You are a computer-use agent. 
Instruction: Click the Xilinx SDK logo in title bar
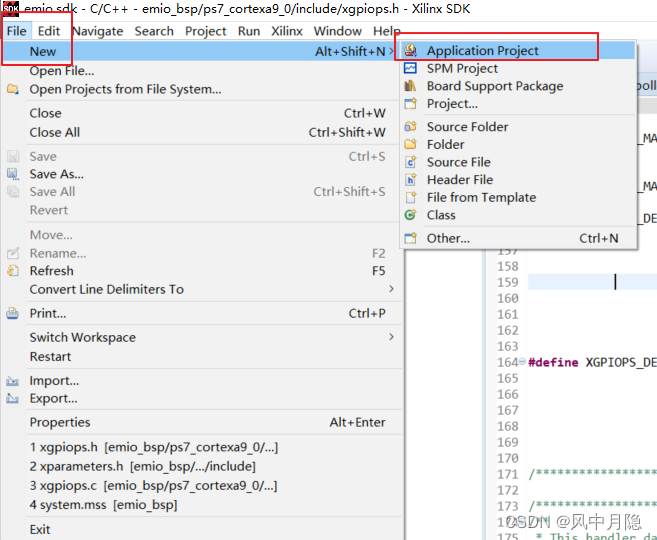coord(10,8)
